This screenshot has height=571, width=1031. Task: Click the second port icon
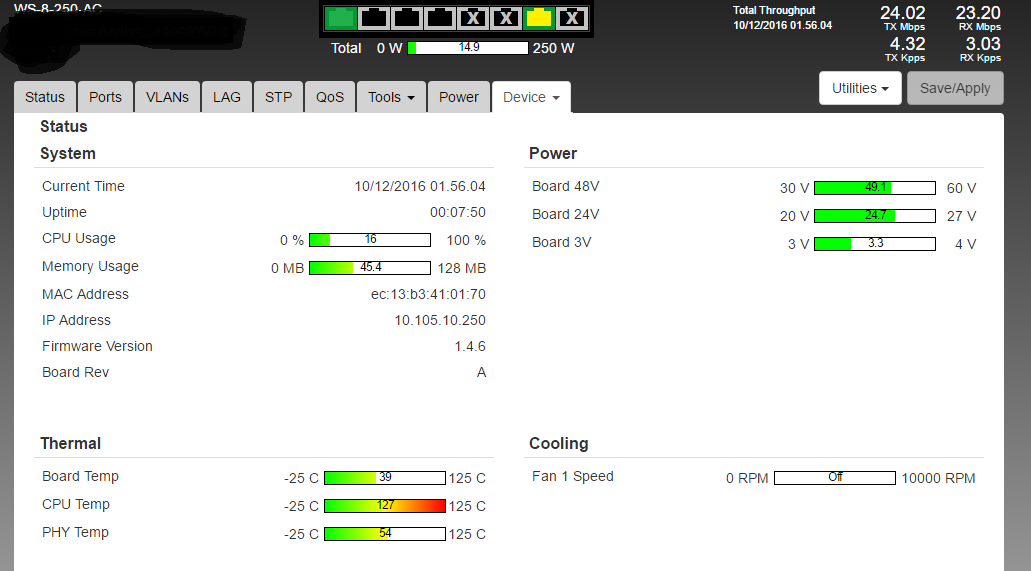point(374,17)
